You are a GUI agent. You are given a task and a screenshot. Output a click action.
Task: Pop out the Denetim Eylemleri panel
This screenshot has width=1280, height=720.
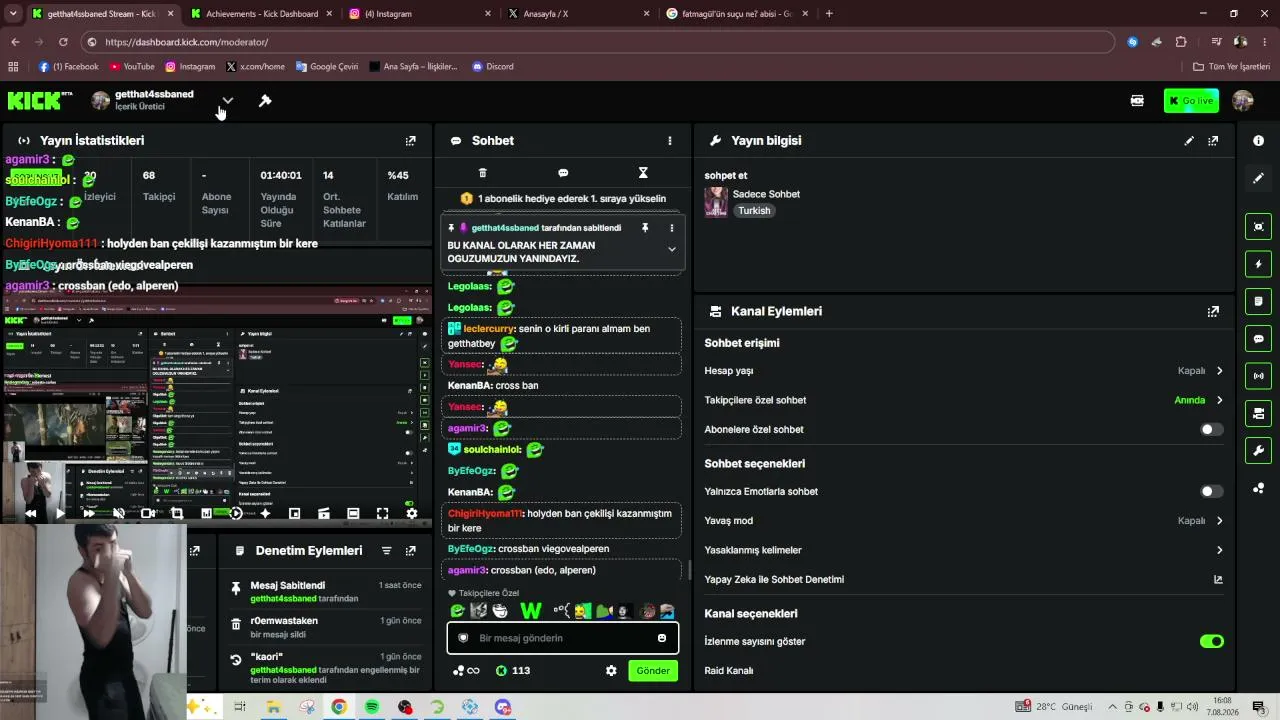tap(410, 551)
